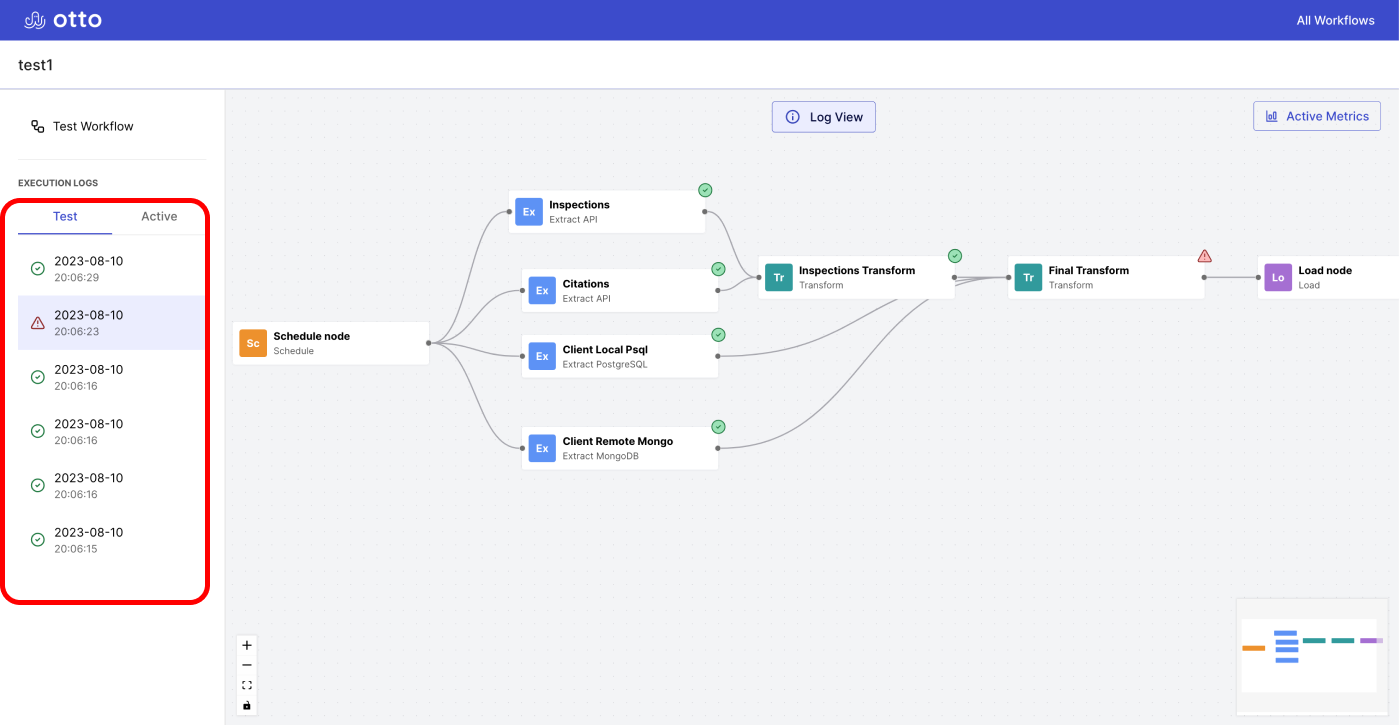
Task: Switch to the Test logs tab
Action: (x=65, y=216)
